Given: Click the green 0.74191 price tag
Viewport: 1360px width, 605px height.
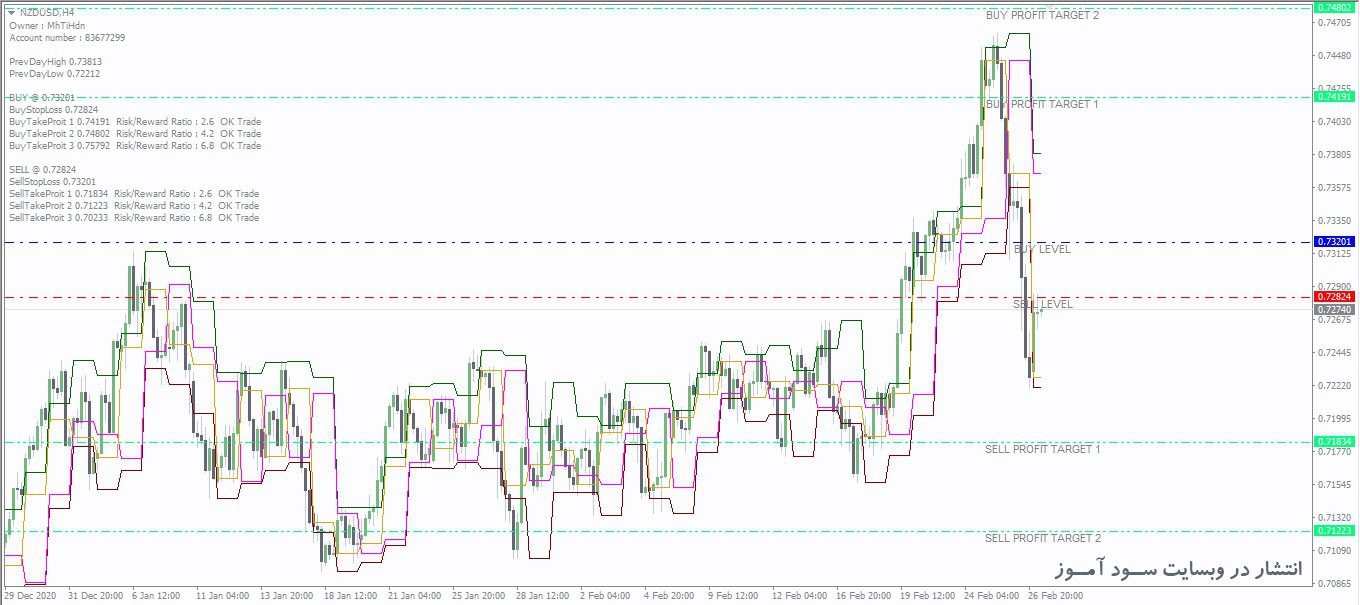Looking at the screenshot, I should 1335,97.
